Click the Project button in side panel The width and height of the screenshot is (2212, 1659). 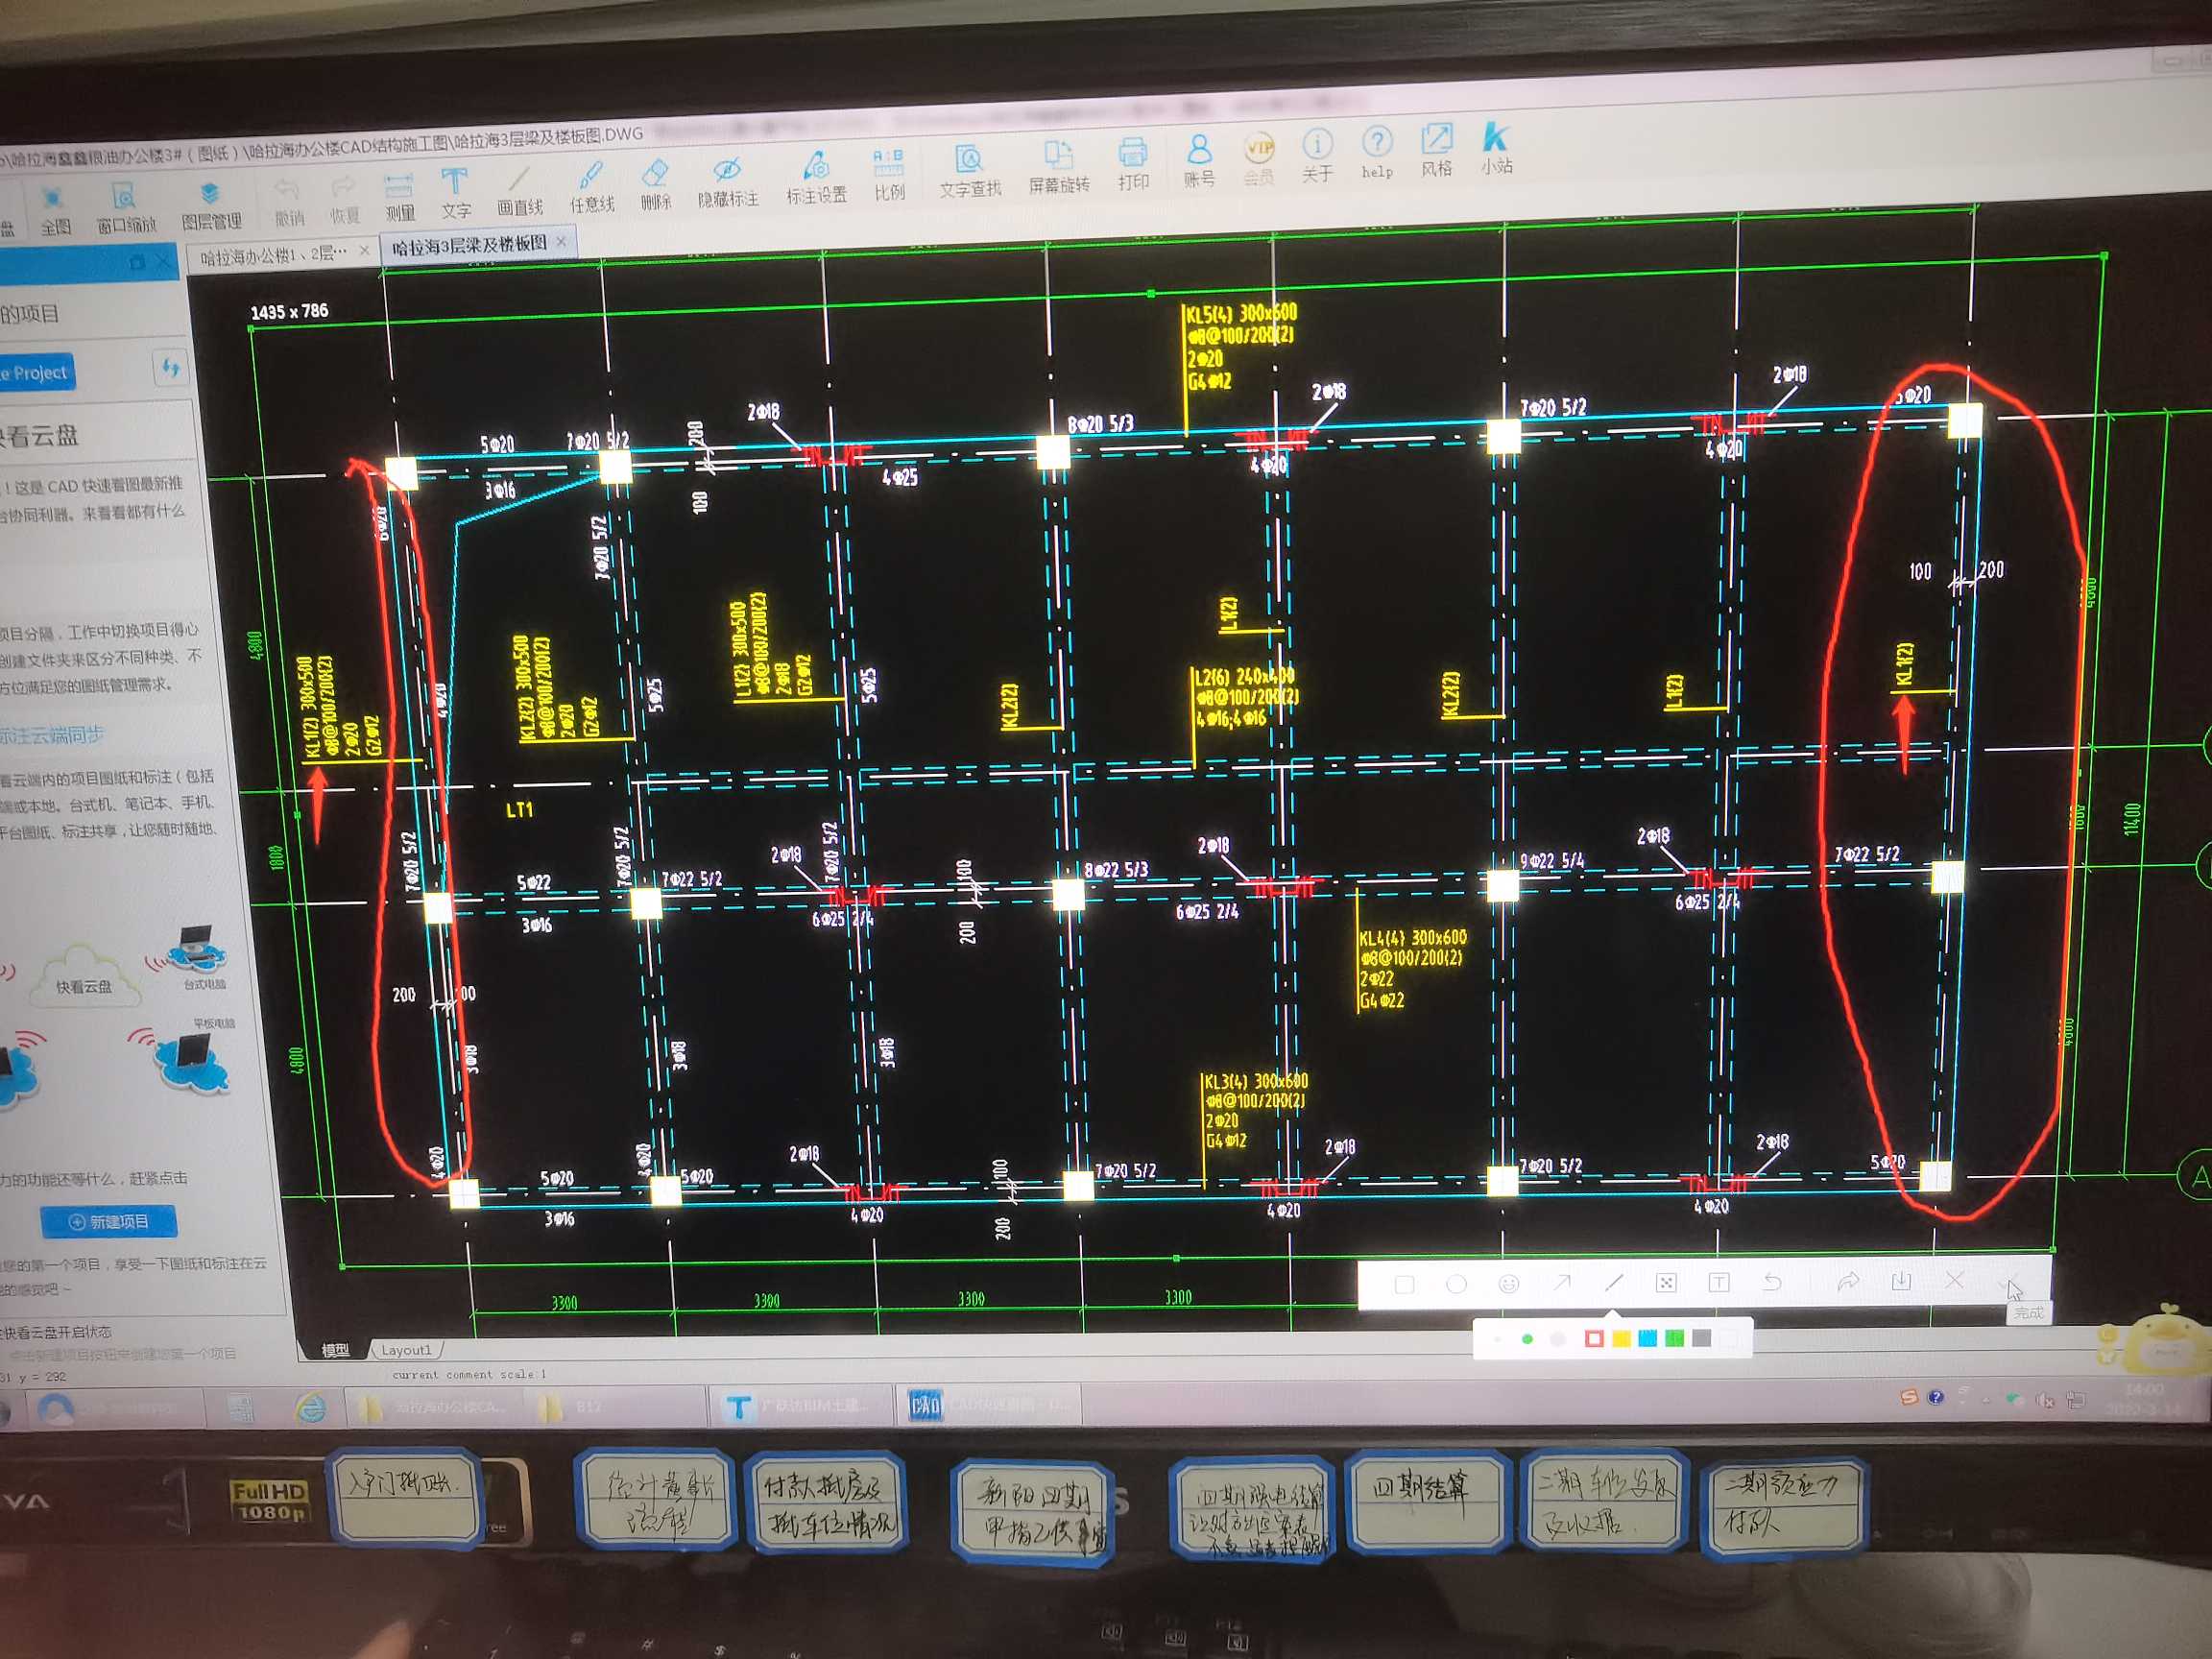click(36, 374)
